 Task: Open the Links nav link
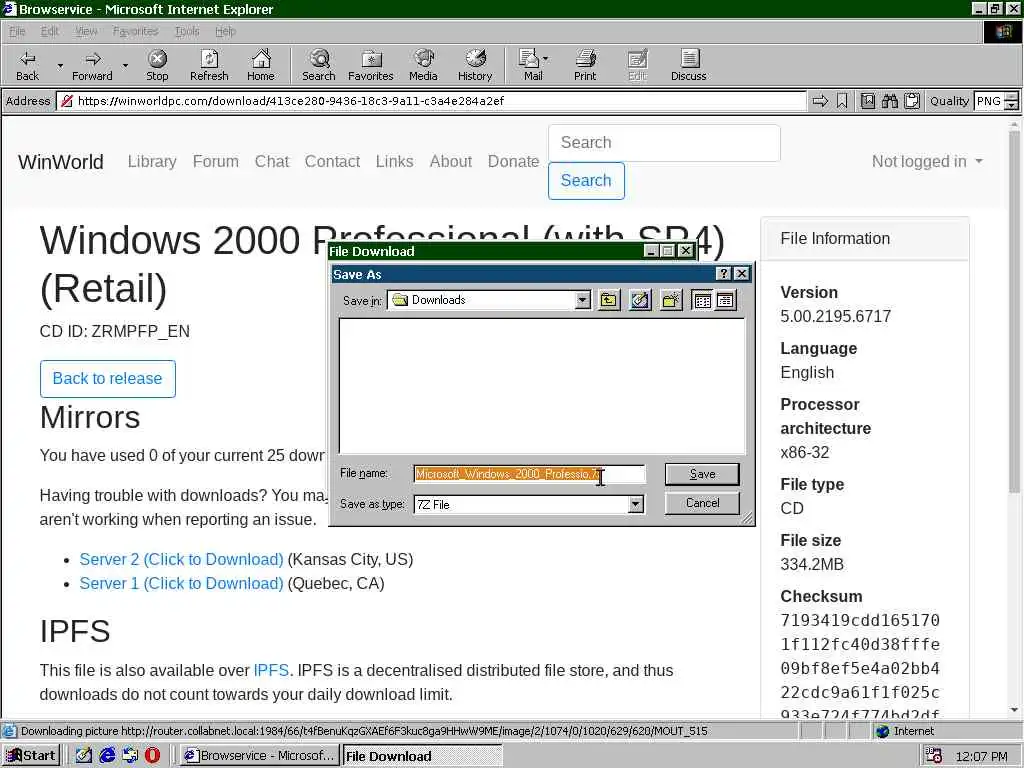pyautogui.click(x=394, y=161)
